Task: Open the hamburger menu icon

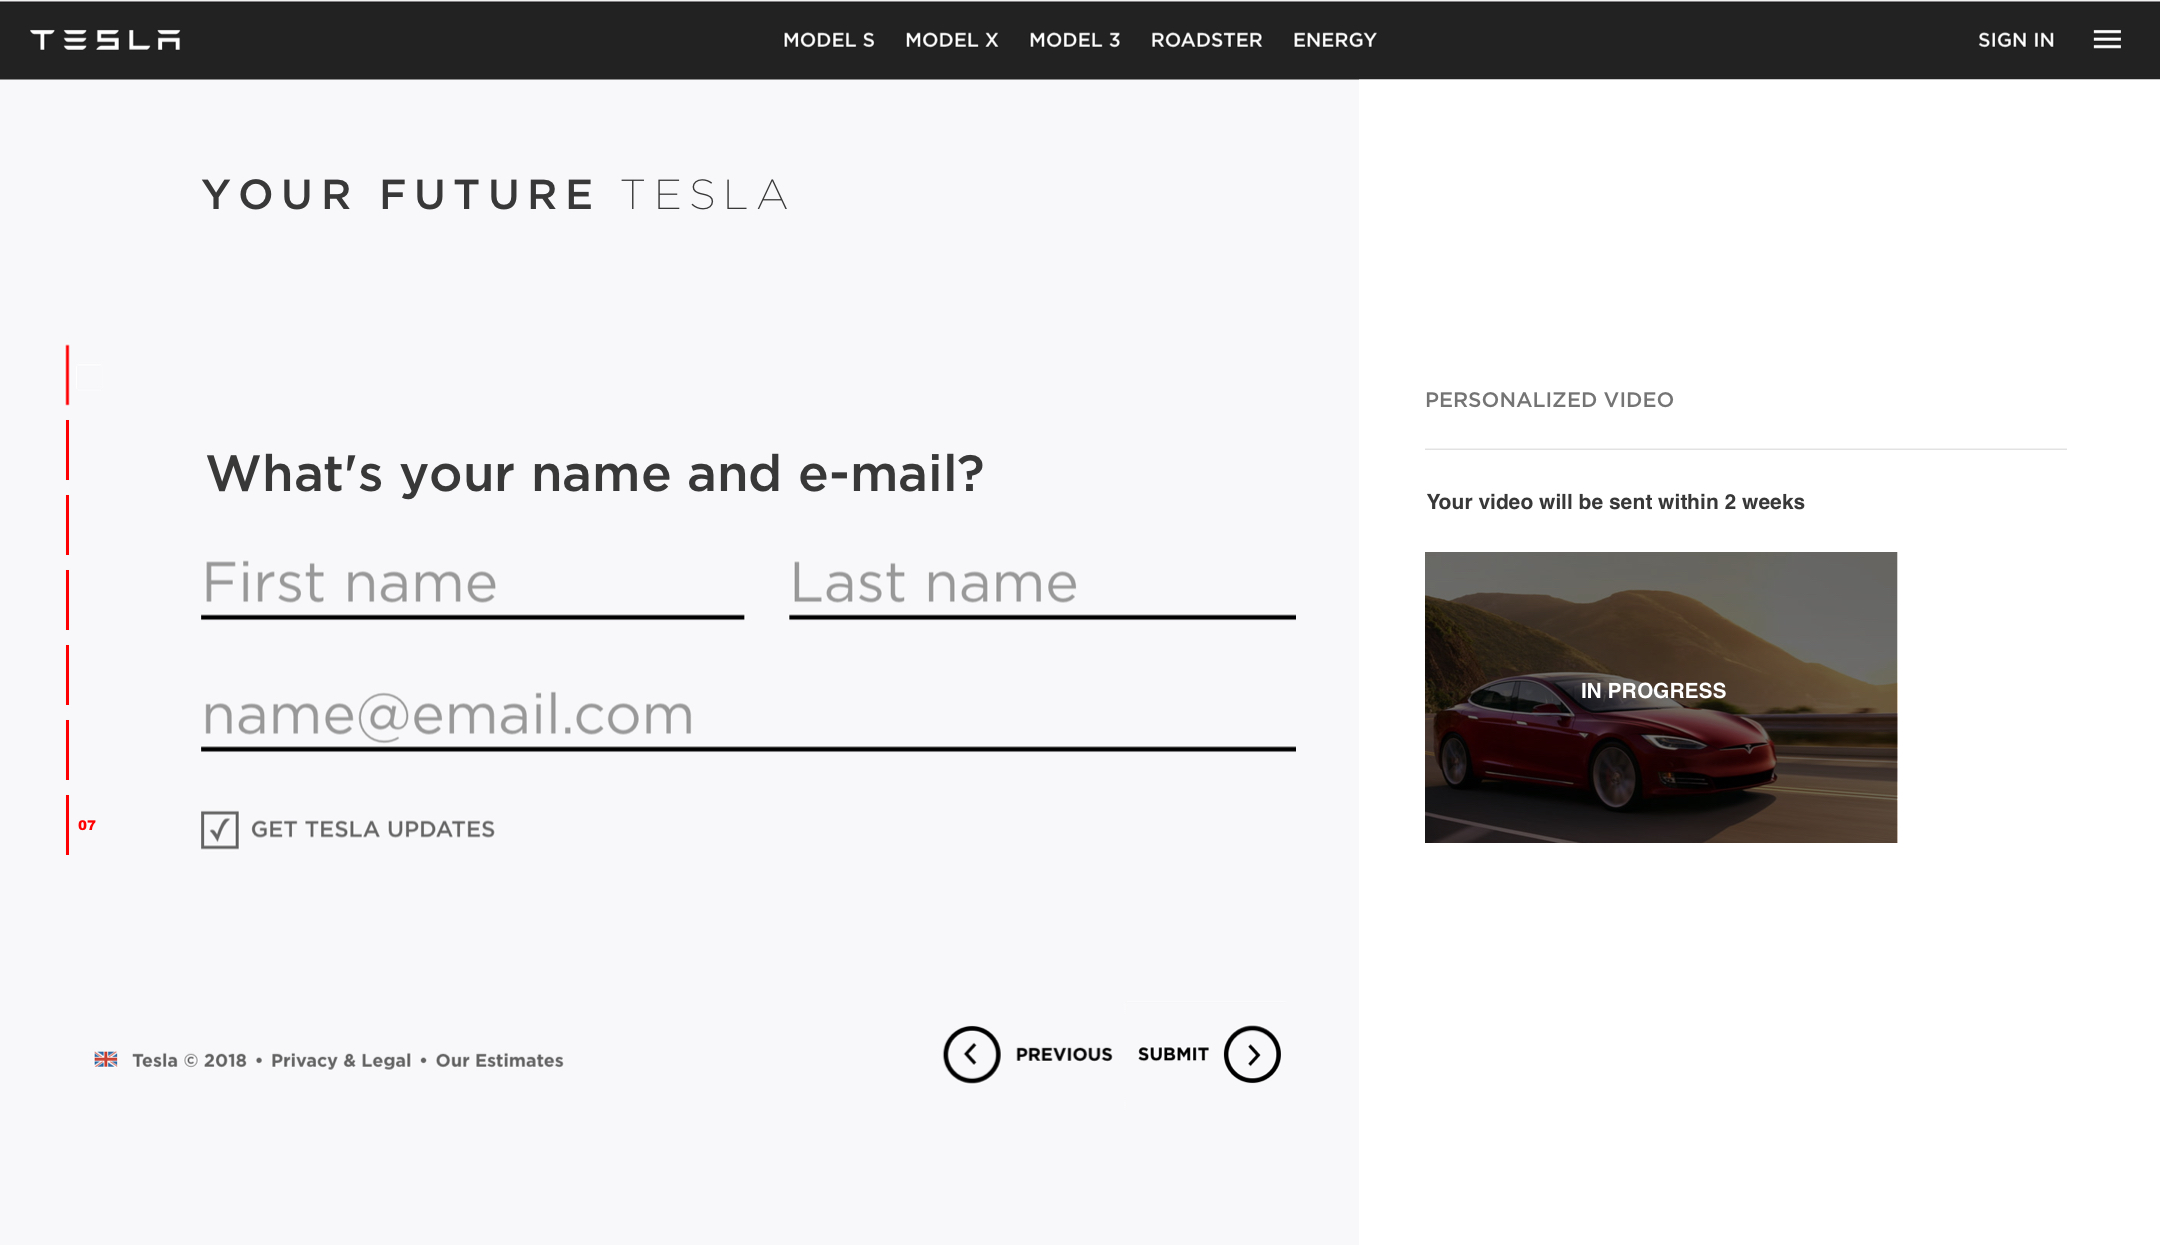Action: pos(2107,40)
